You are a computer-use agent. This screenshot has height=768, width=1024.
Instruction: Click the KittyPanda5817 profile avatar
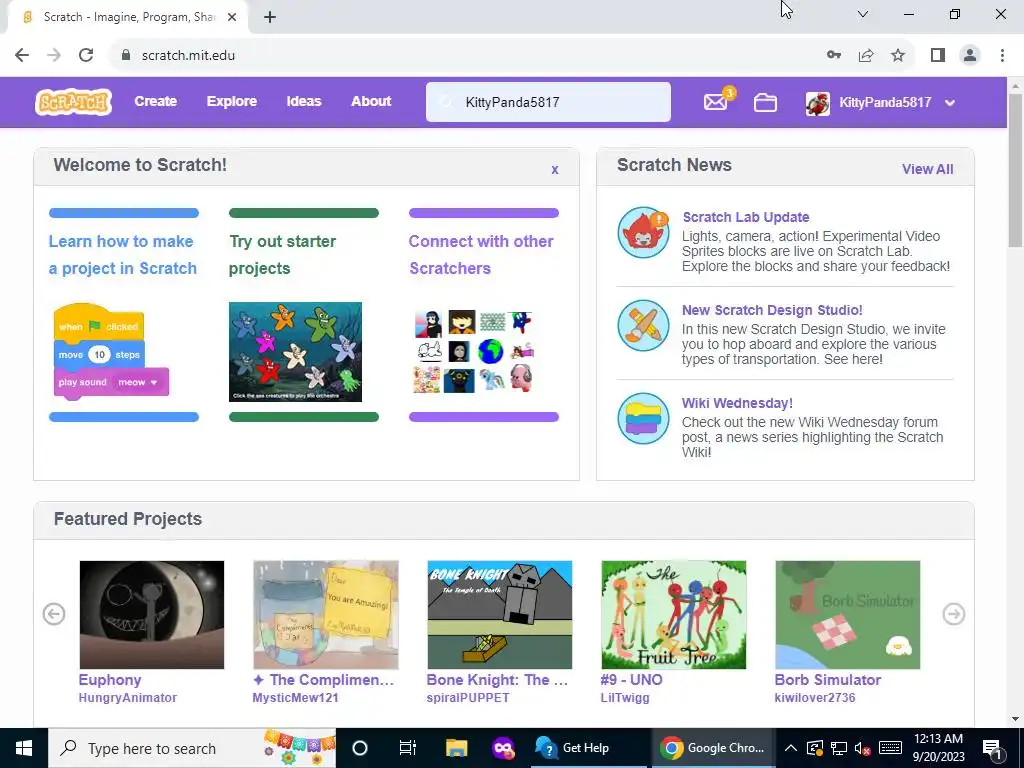[x=818, y=103]
